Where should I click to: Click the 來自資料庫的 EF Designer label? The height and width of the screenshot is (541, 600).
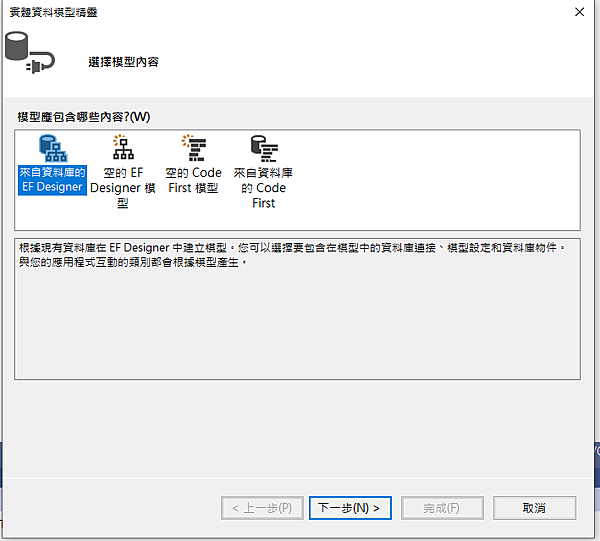pyautogui.click(x=52, y=180)
